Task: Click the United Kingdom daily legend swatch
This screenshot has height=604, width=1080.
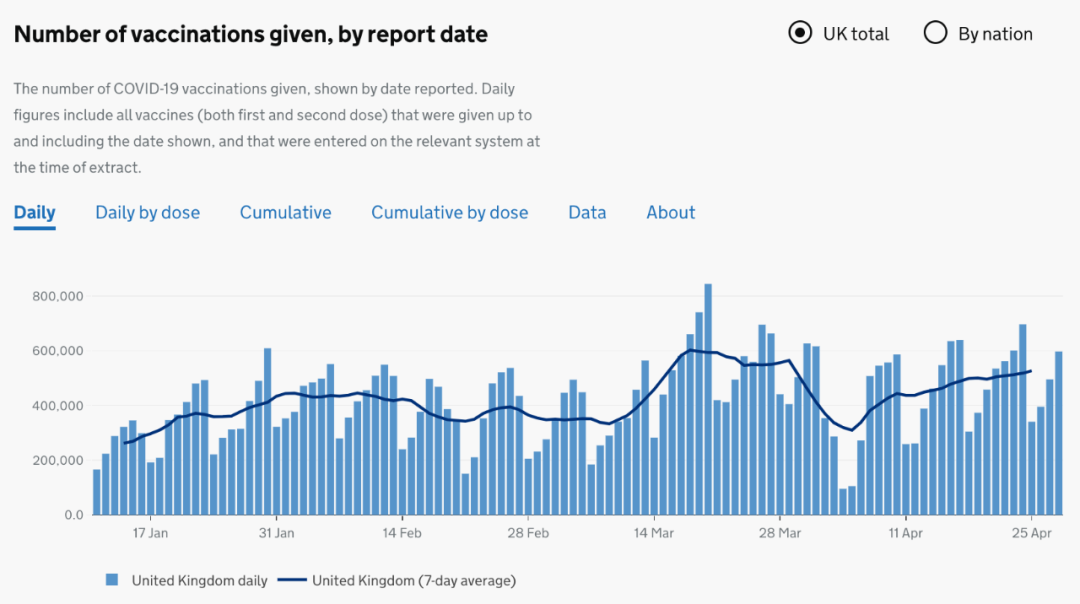Action: 112,580
